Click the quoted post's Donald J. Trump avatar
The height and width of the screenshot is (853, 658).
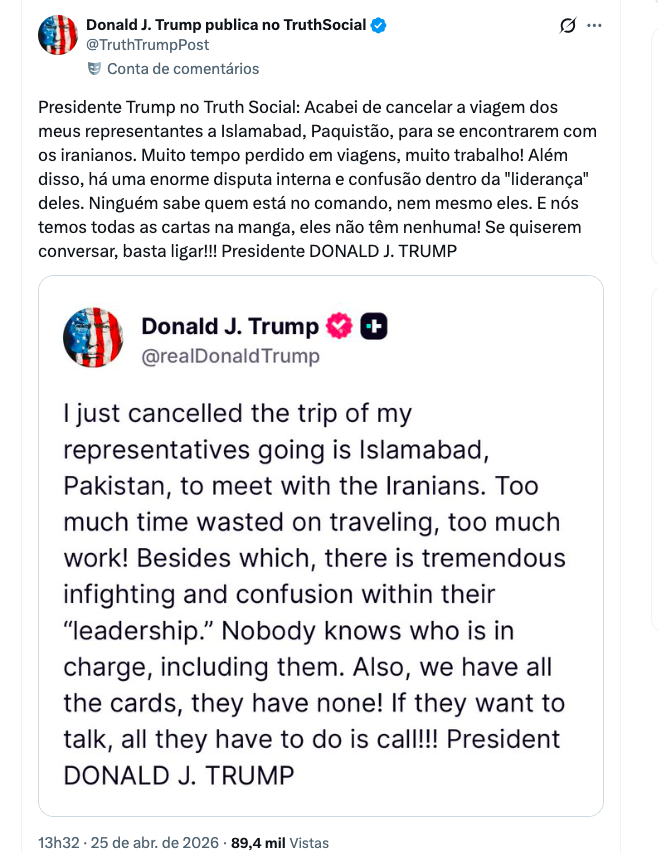(x=93, y=337)
